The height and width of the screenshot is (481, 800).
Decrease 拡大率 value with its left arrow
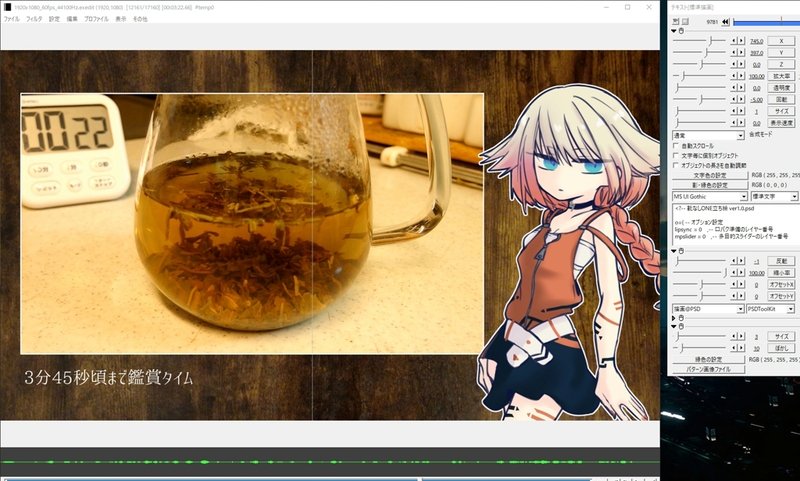click(x=734, y=76)
